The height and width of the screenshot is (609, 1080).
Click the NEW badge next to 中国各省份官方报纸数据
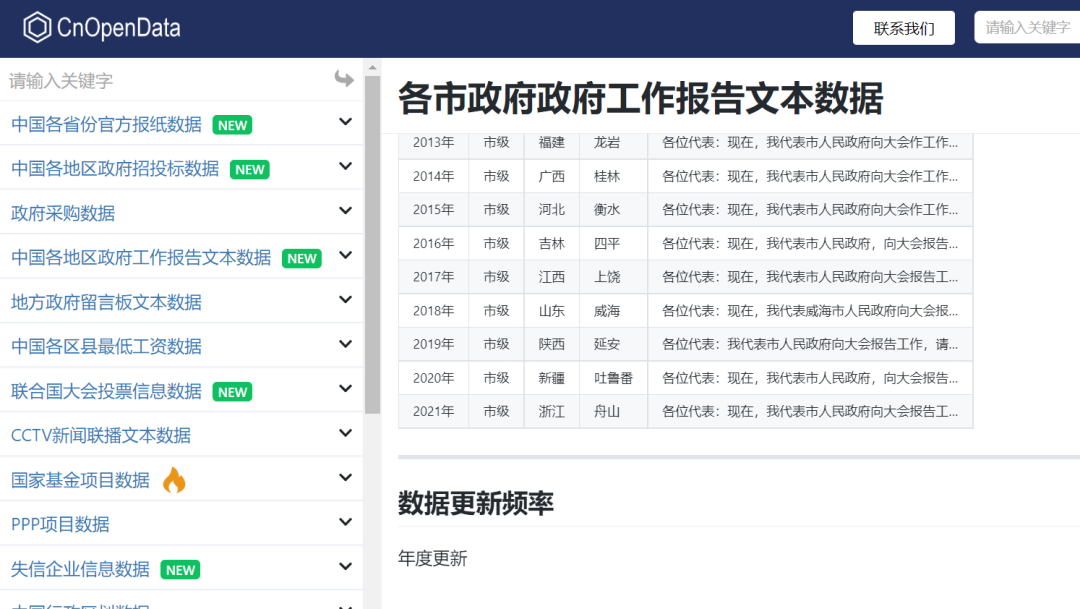233,125
